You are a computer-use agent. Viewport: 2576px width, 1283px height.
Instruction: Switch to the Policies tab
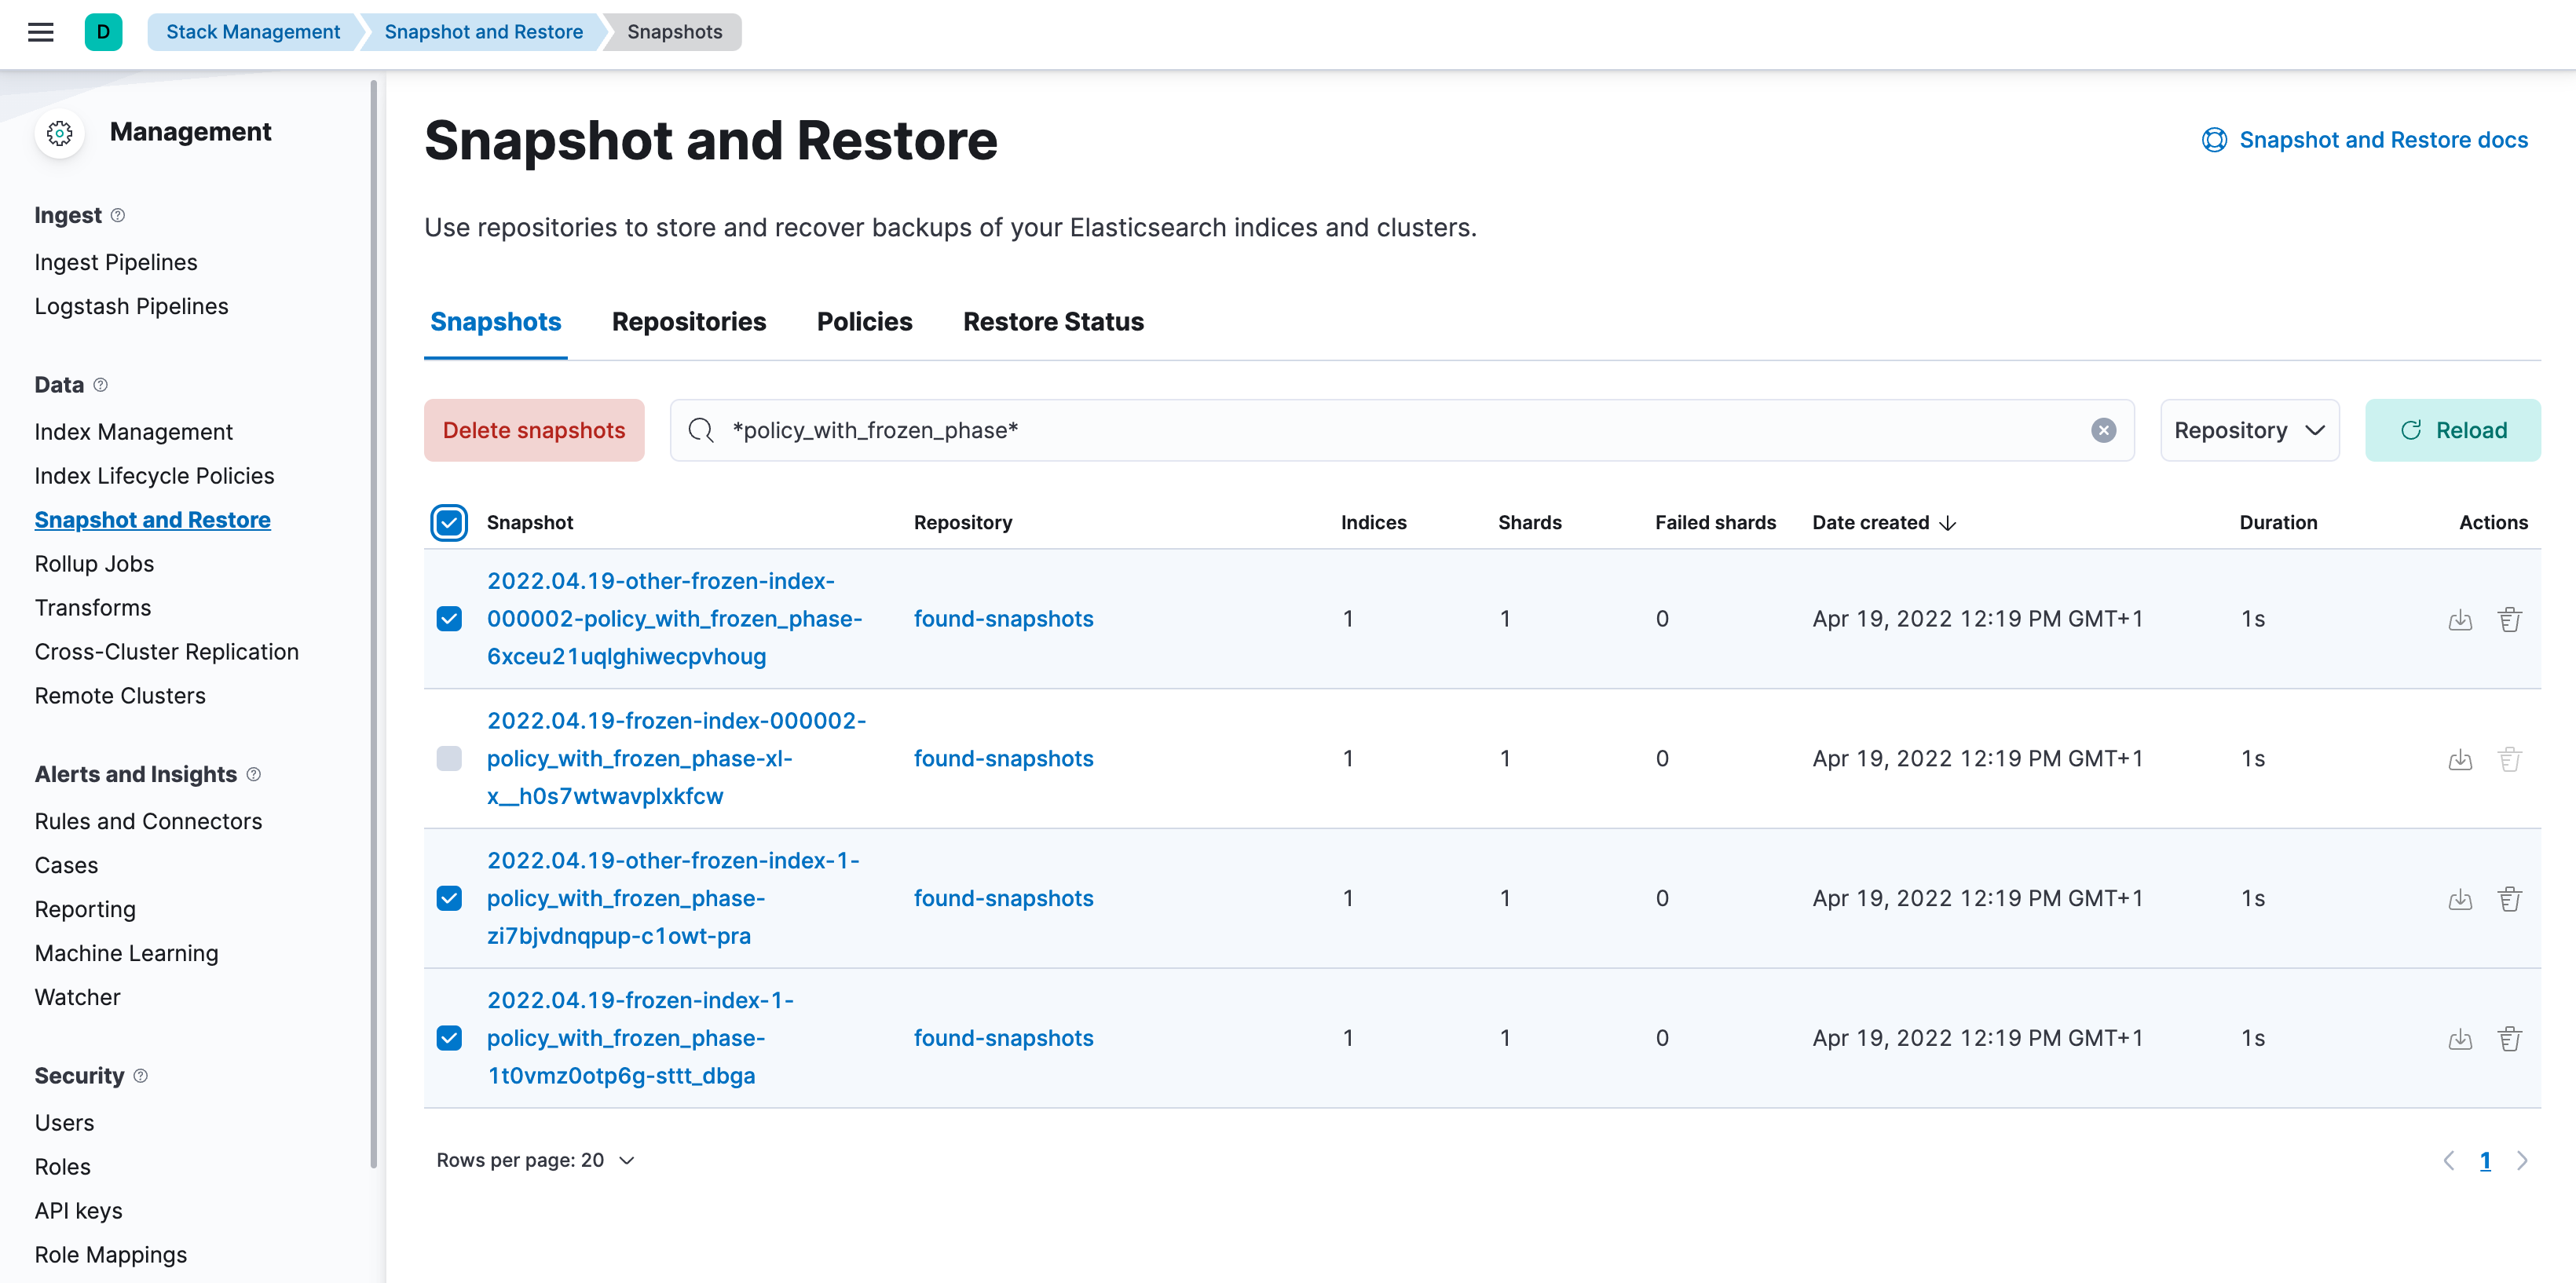click(x=865, y=322)
